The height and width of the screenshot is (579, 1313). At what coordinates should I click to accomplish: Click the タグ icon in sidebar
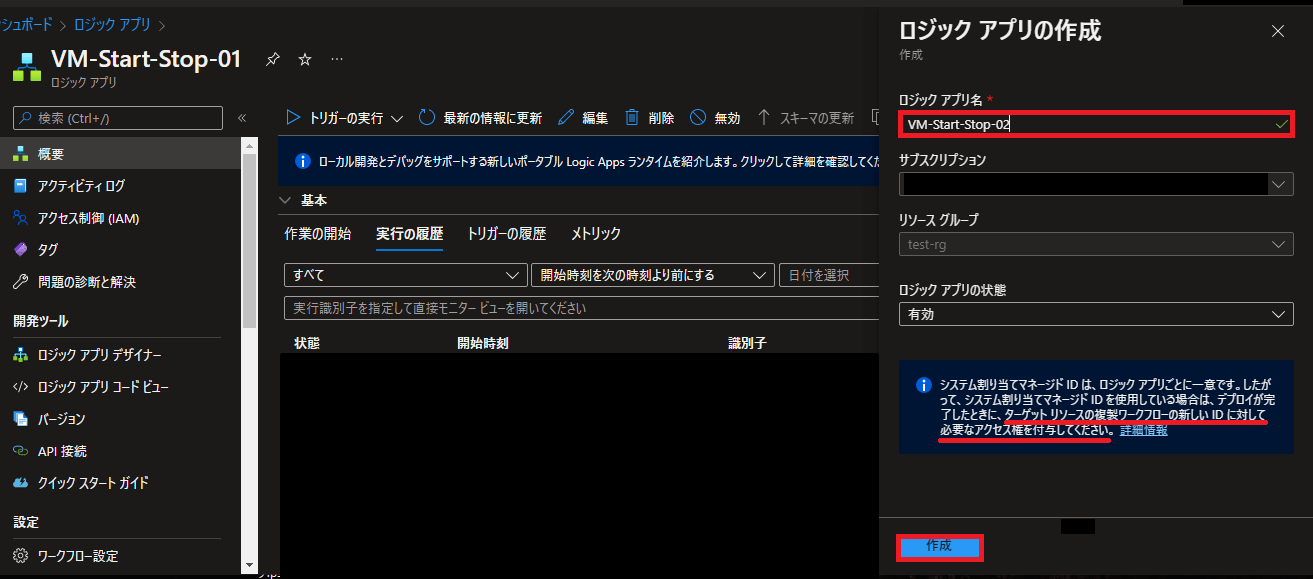click(x=20, y=249)
